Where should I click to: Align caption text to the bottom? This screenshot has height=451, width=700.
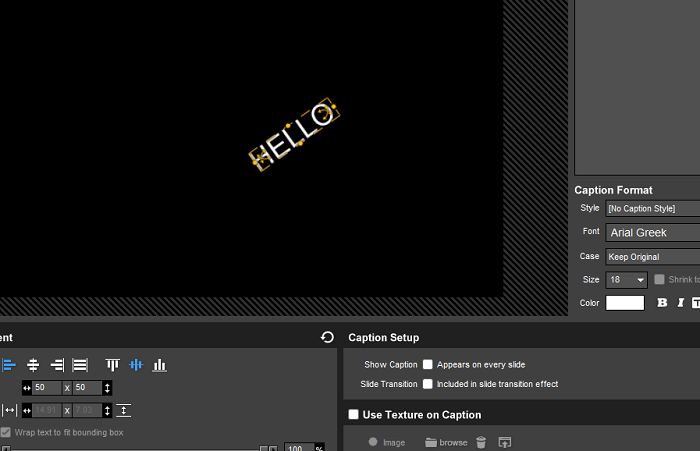click(159, 365)
